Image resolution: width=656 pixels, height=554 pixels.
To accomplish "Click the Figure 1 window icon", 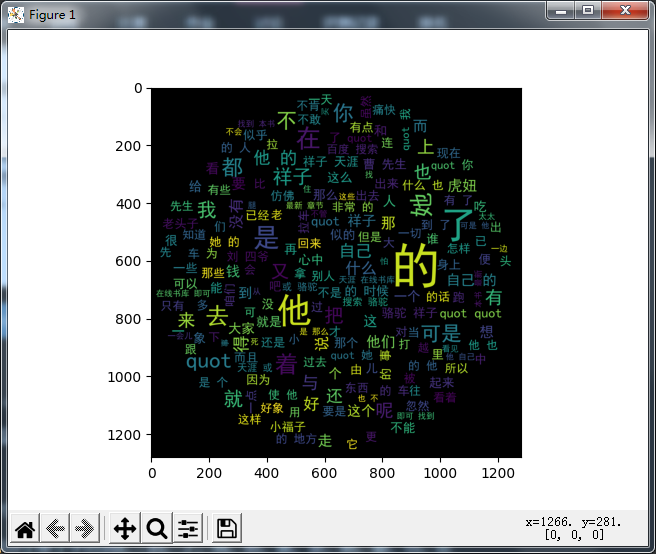I will coord(15,15).
